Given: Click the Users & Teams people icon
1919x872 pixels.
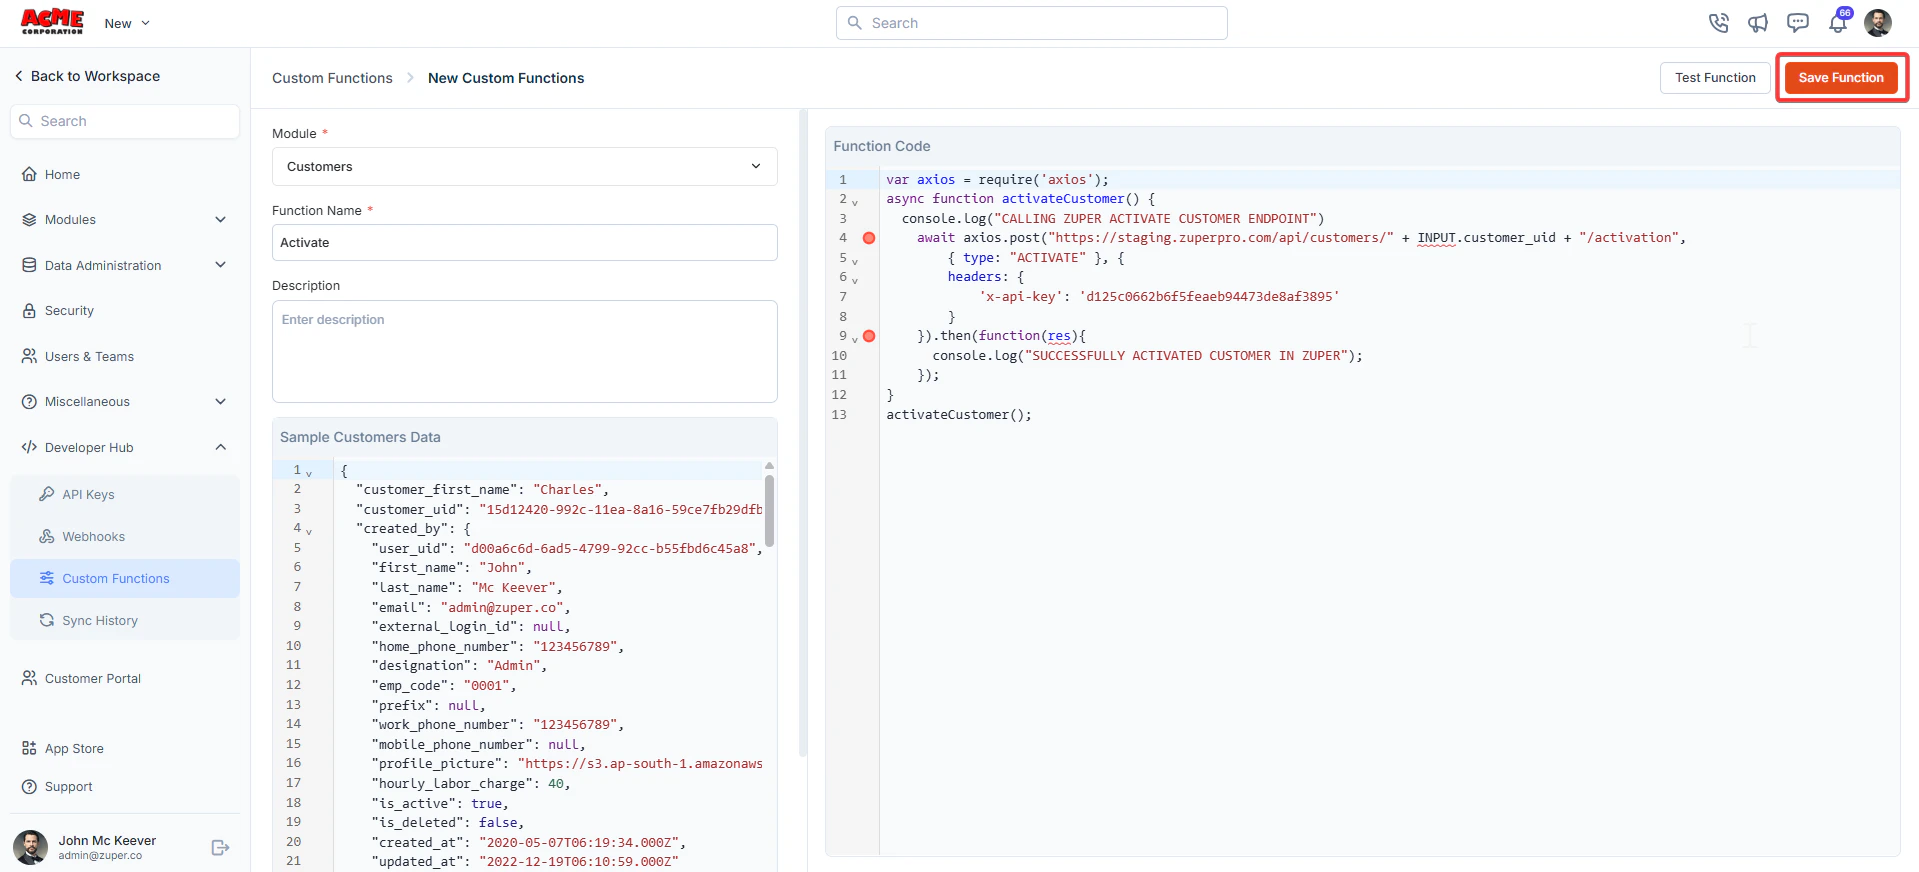Looking at the screenshot, I should click(29, 356).
